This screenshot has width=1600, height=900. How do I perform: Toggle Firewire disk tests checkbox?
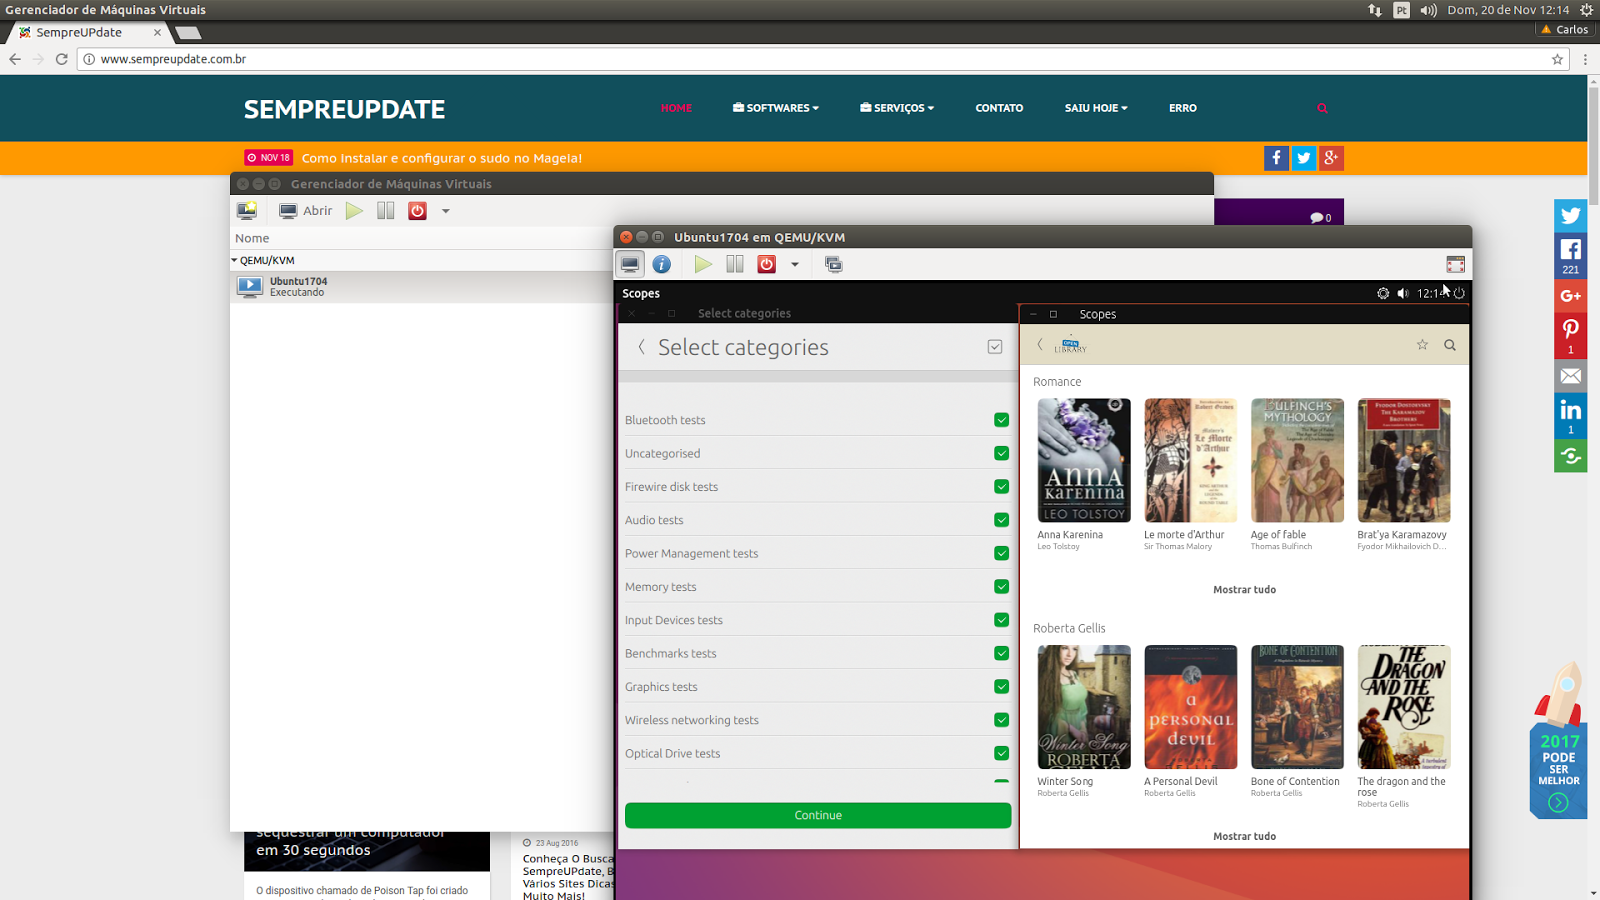[1001, 486]
